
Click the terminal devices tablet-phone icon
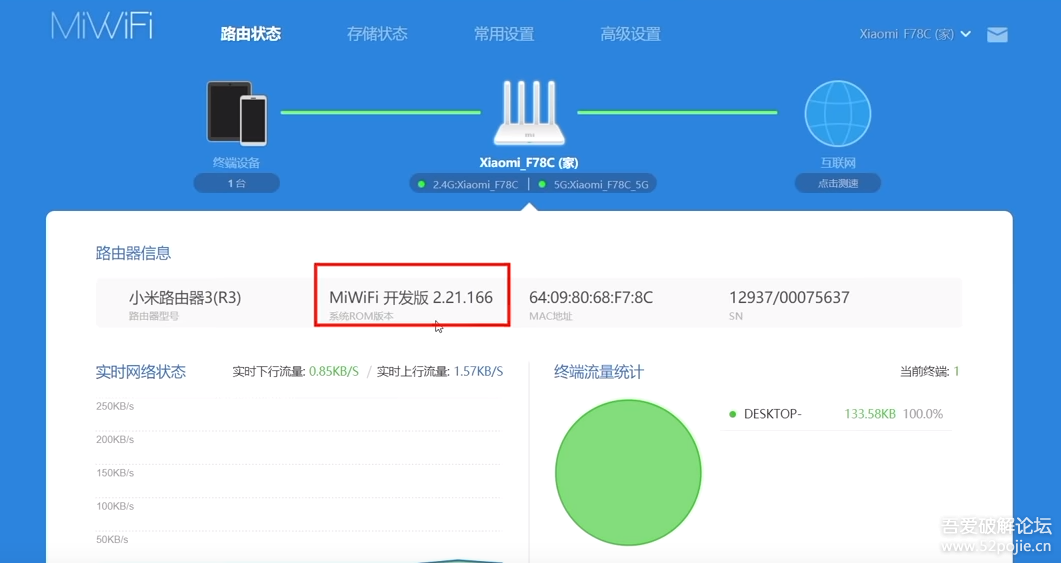tap(237, 113)
